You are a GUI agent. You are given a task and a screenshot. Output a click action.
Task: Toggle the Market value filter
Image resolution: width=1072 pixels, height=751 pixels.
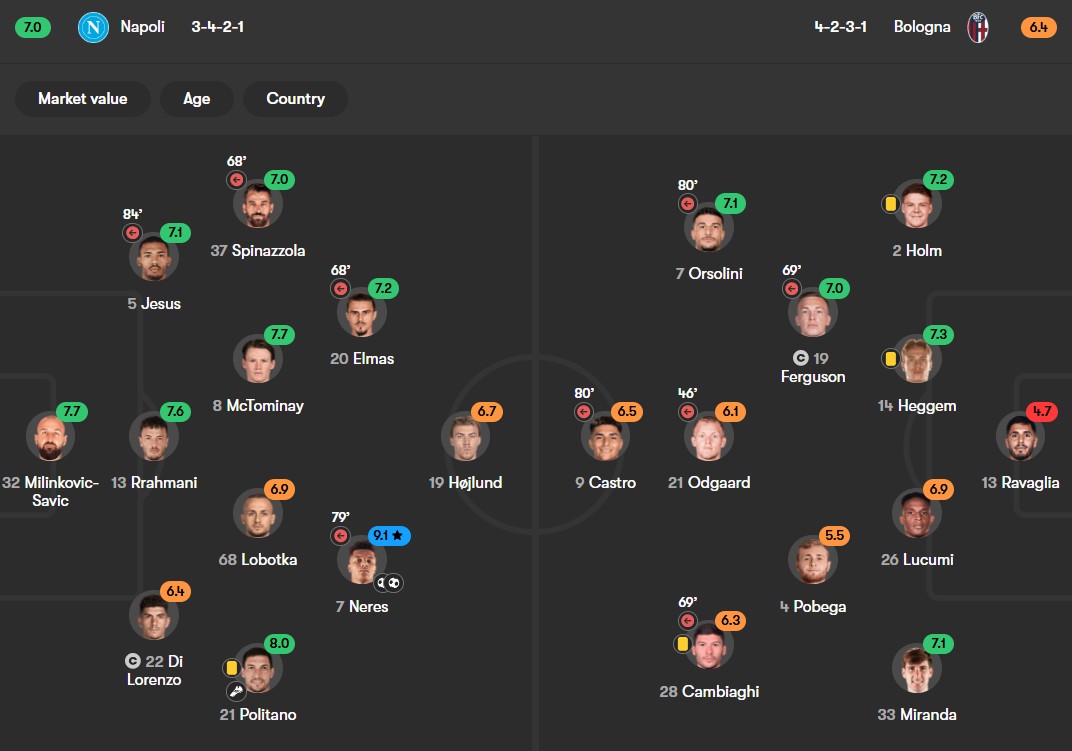pos(83,99)
